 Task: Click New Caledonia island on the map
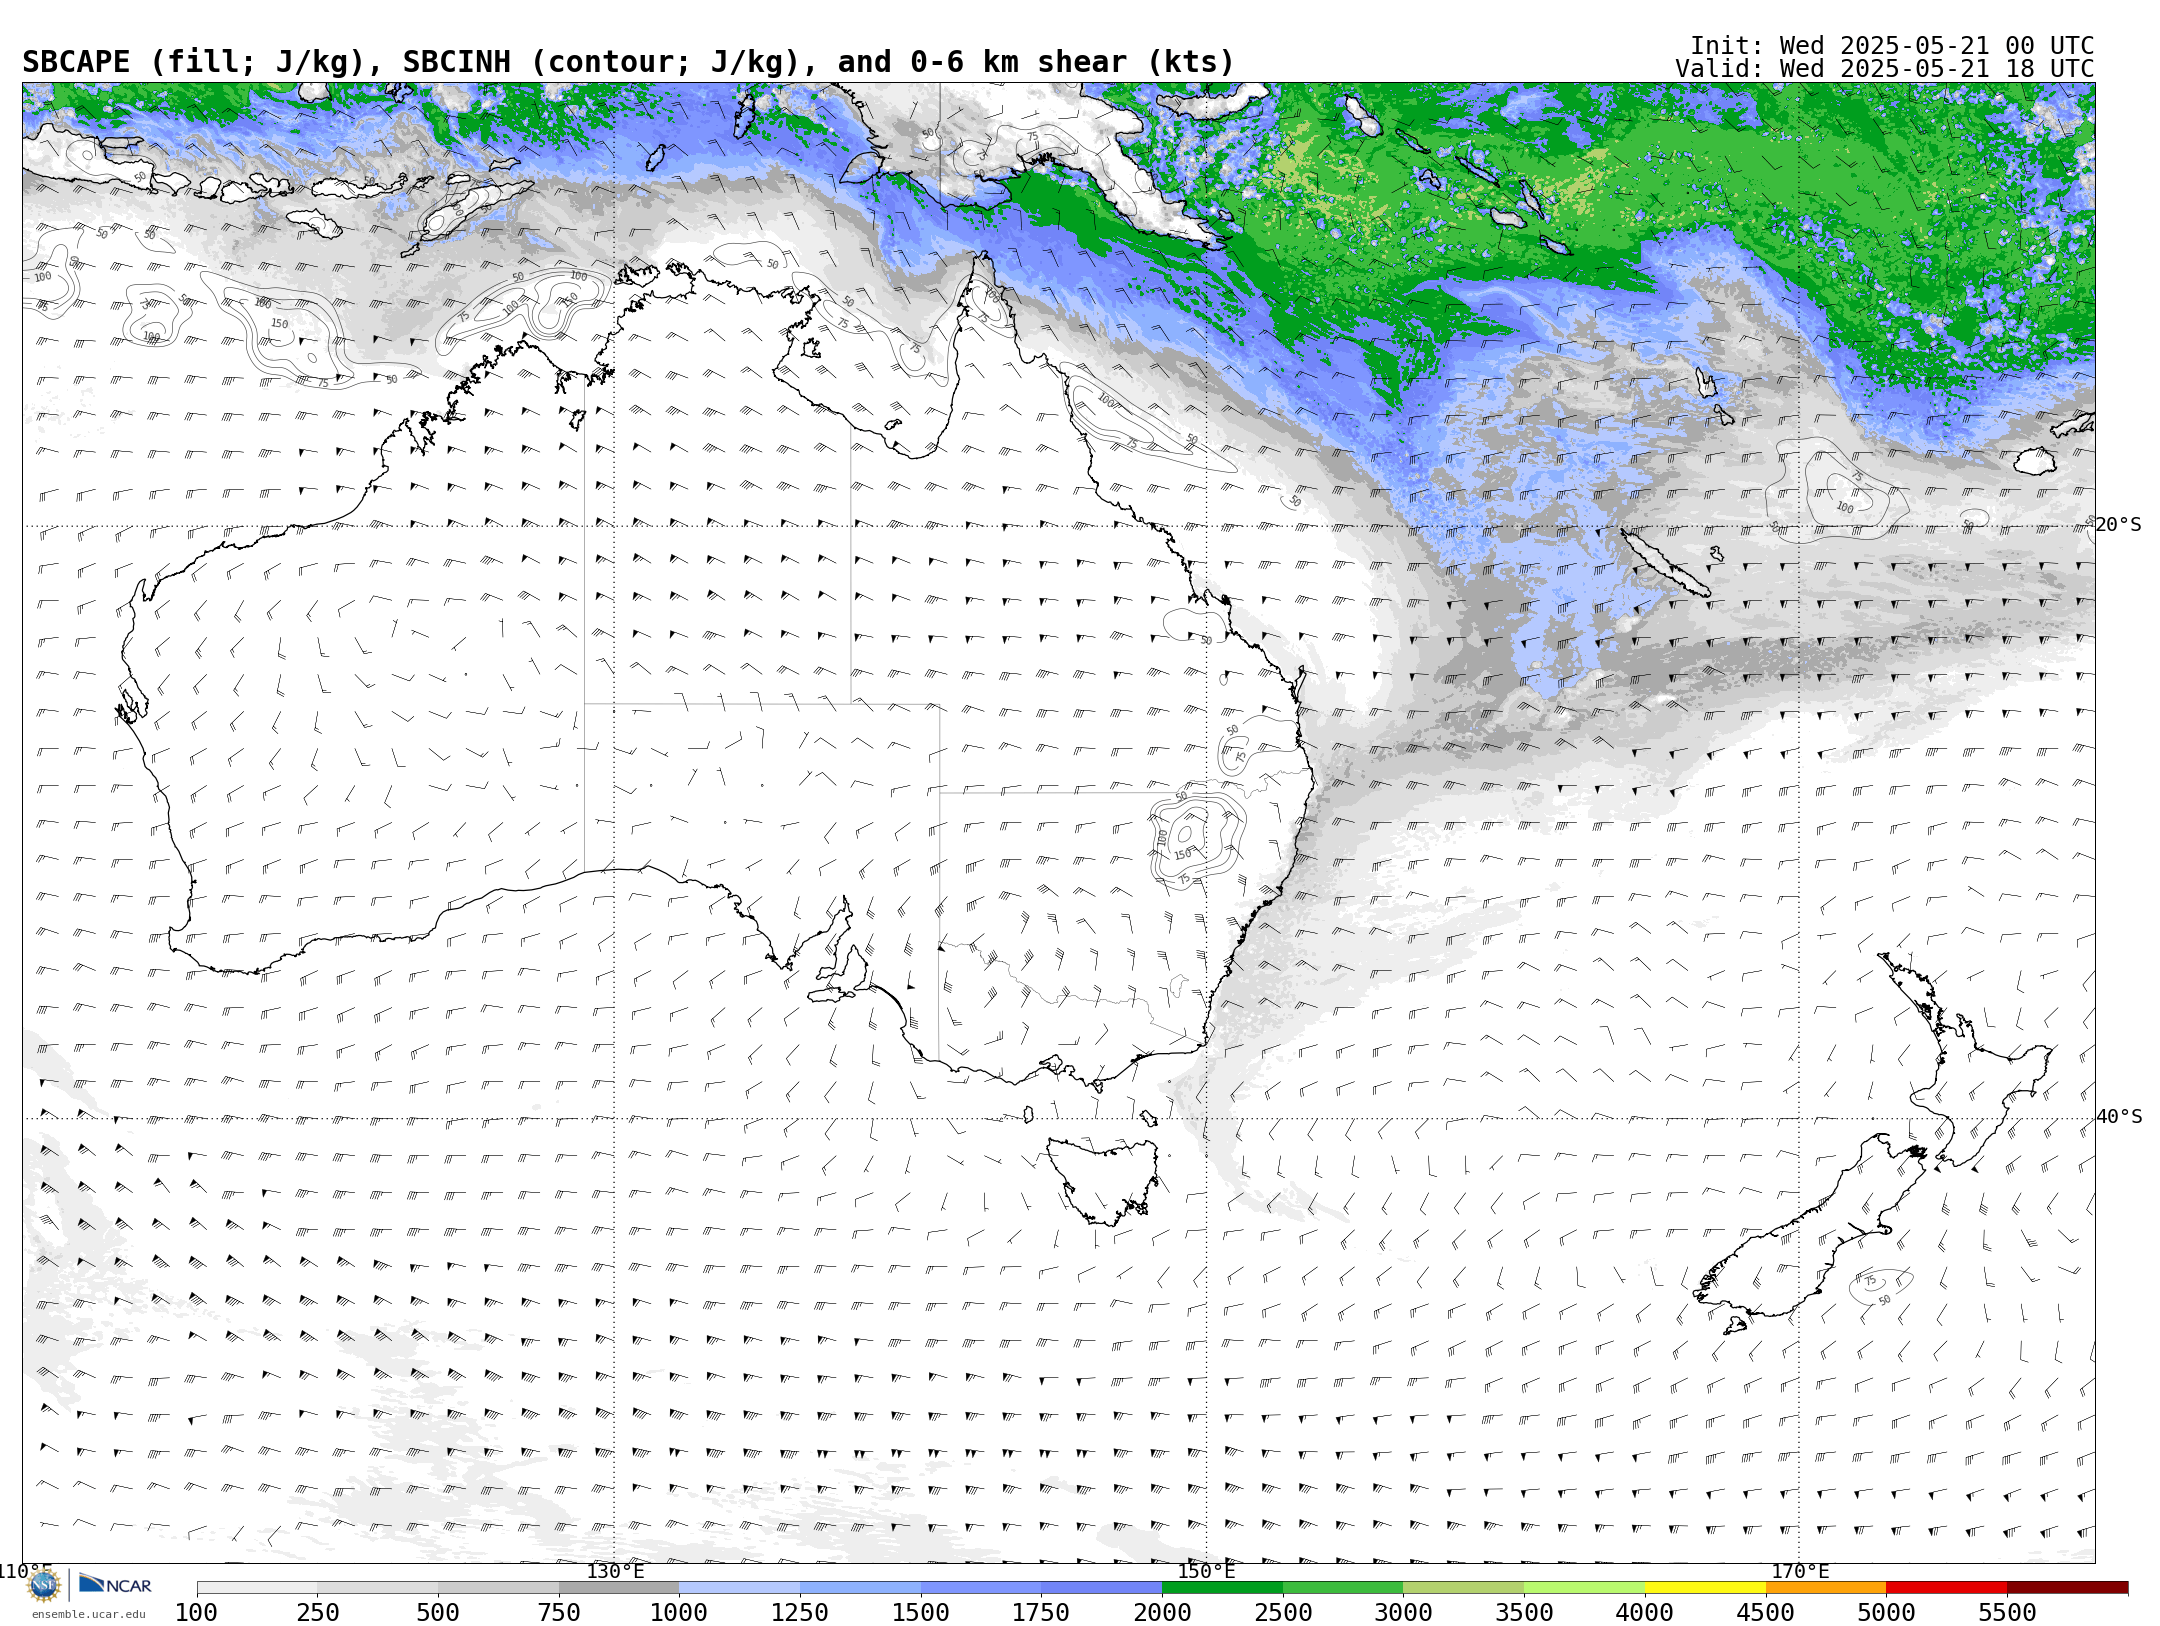pos(1664,563)
